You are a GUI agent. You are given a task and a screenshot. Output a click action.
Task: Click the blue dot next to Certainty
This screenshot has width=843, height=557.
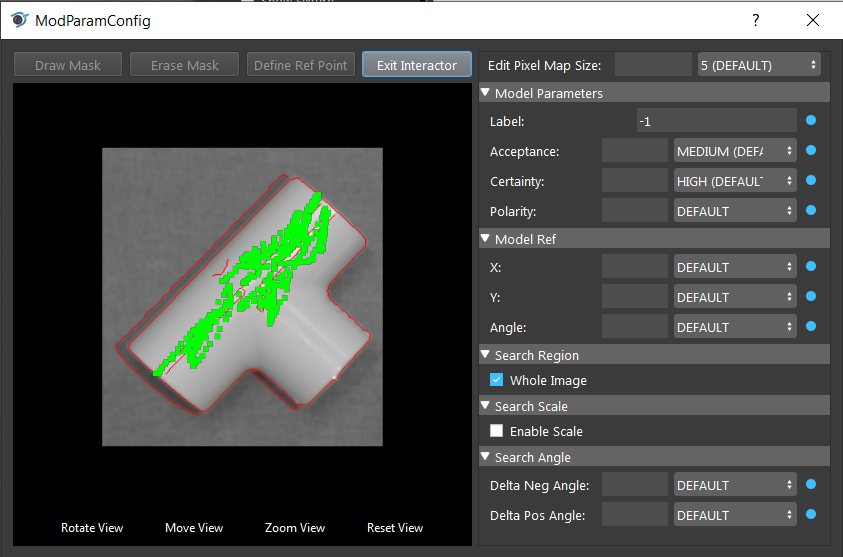coord(811,180)
